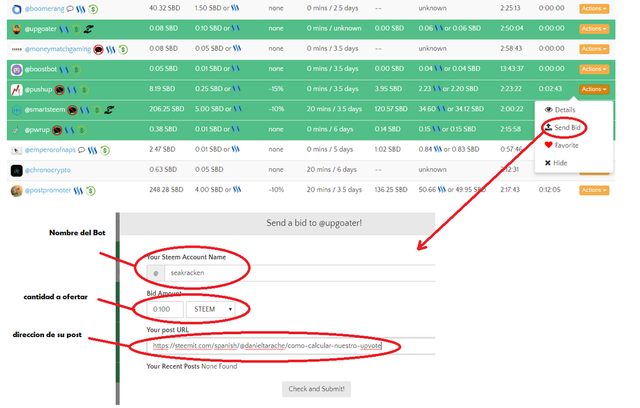Click the 0:12:05 time in the @postpromoter row
The image size is (640, 408).
click(549, 190)
